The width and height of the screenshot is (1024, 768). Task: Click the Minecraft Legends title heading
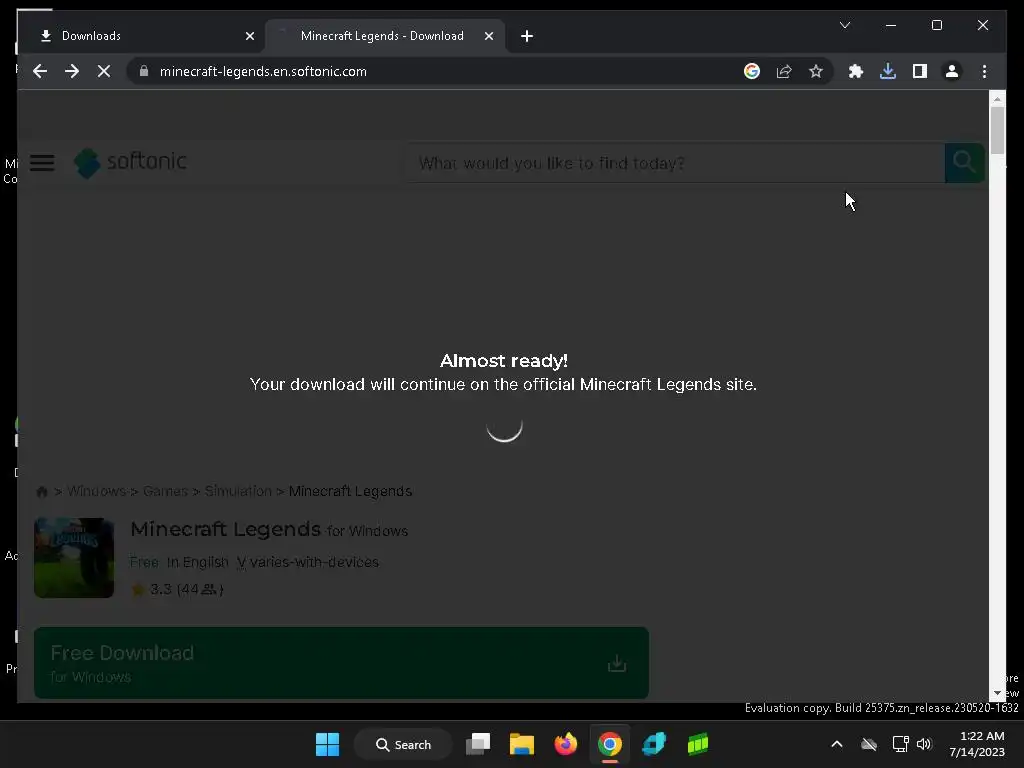[225, 529]
